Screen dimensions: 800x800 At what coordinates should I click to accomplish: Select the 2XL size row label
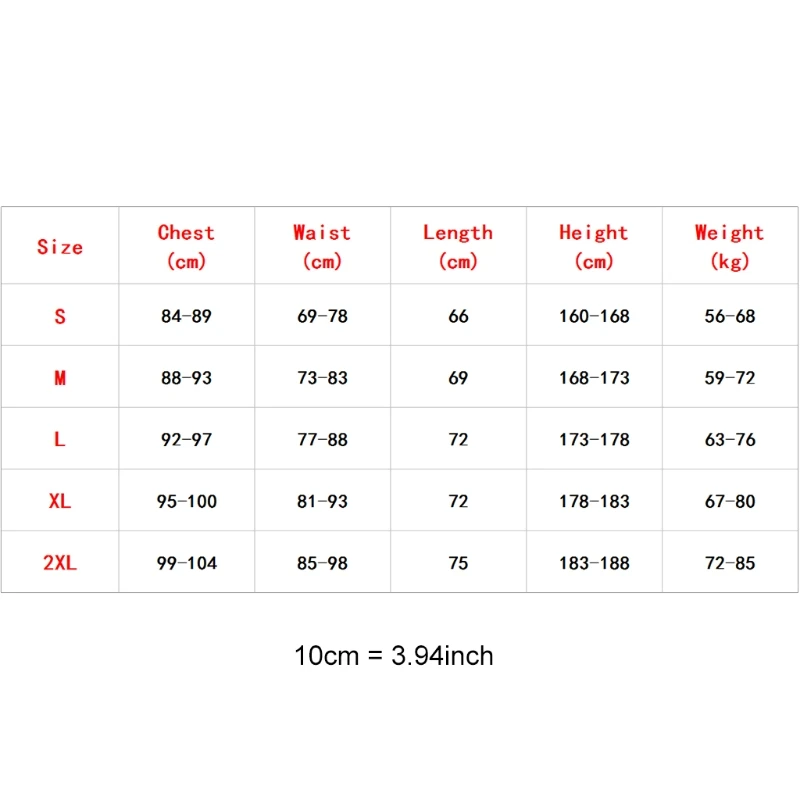click(60, 563)
